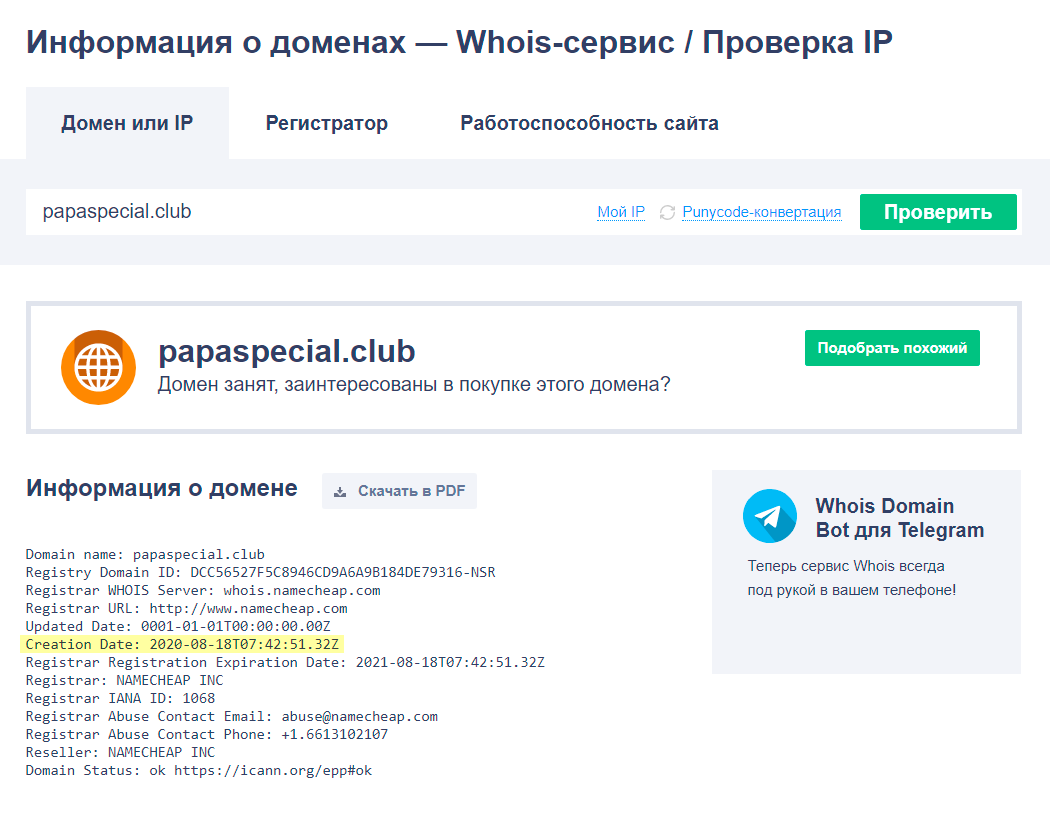This screenshot has width=1050, height=829.
Task: Click the Теперь сервис Whois всегда description
Action: coord(852,578)
